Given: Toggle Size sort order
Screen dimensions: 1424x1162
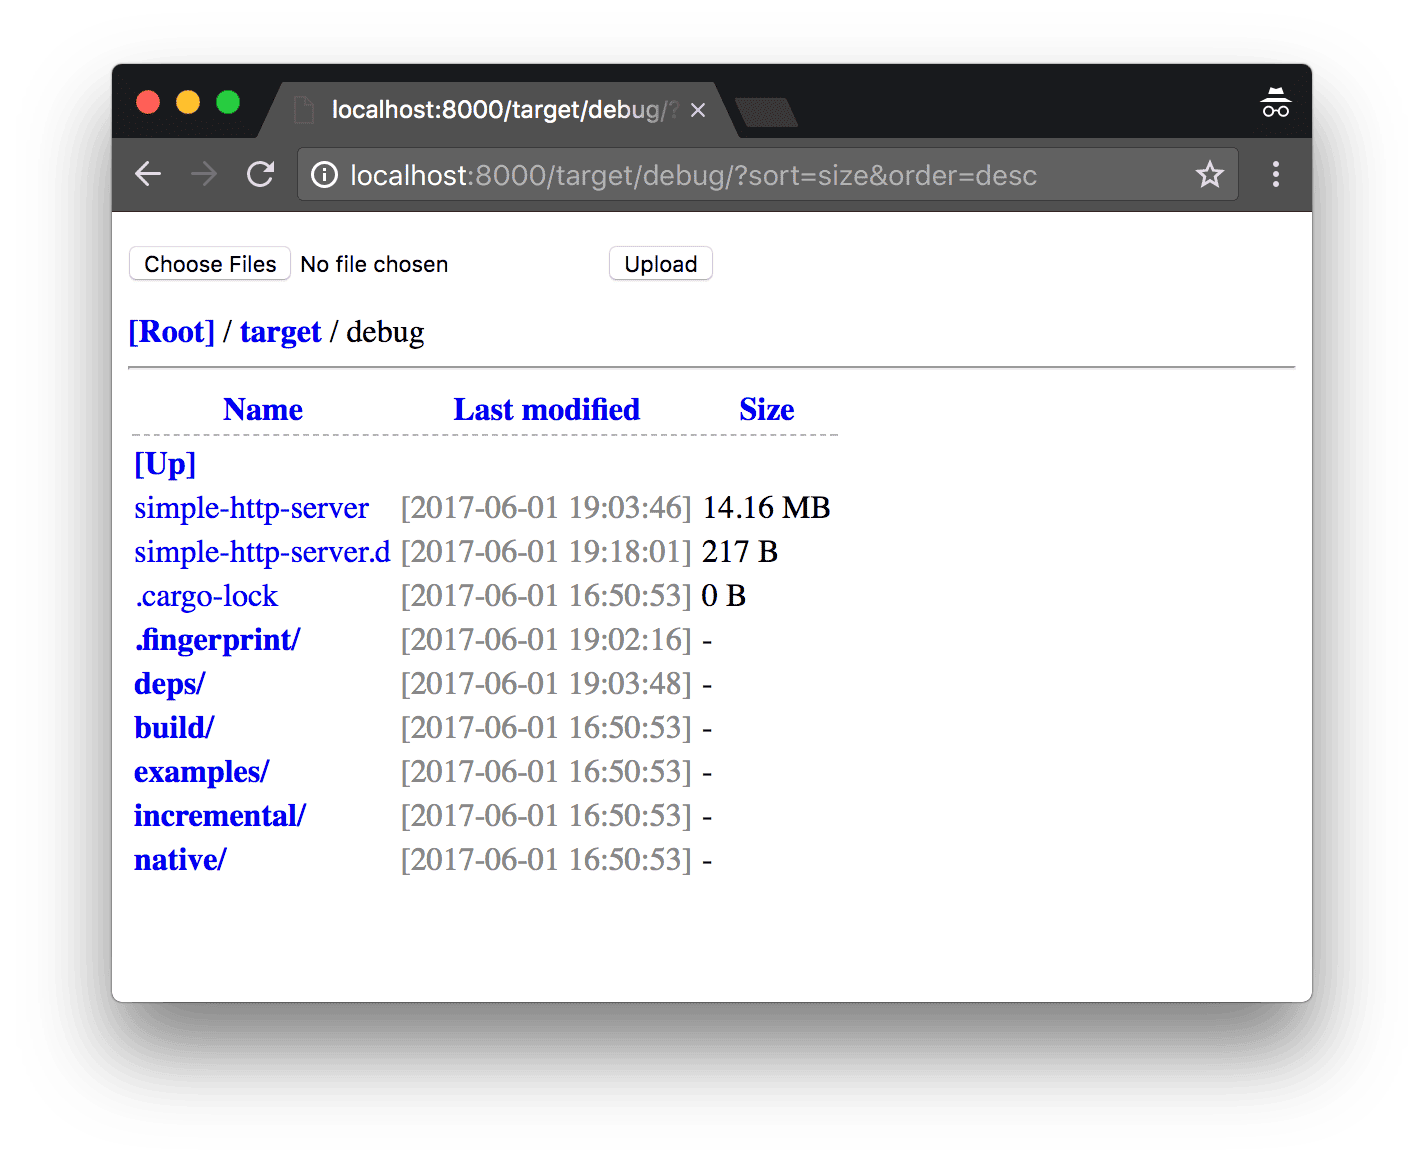Looking at the screenshot, I should 766,409.
